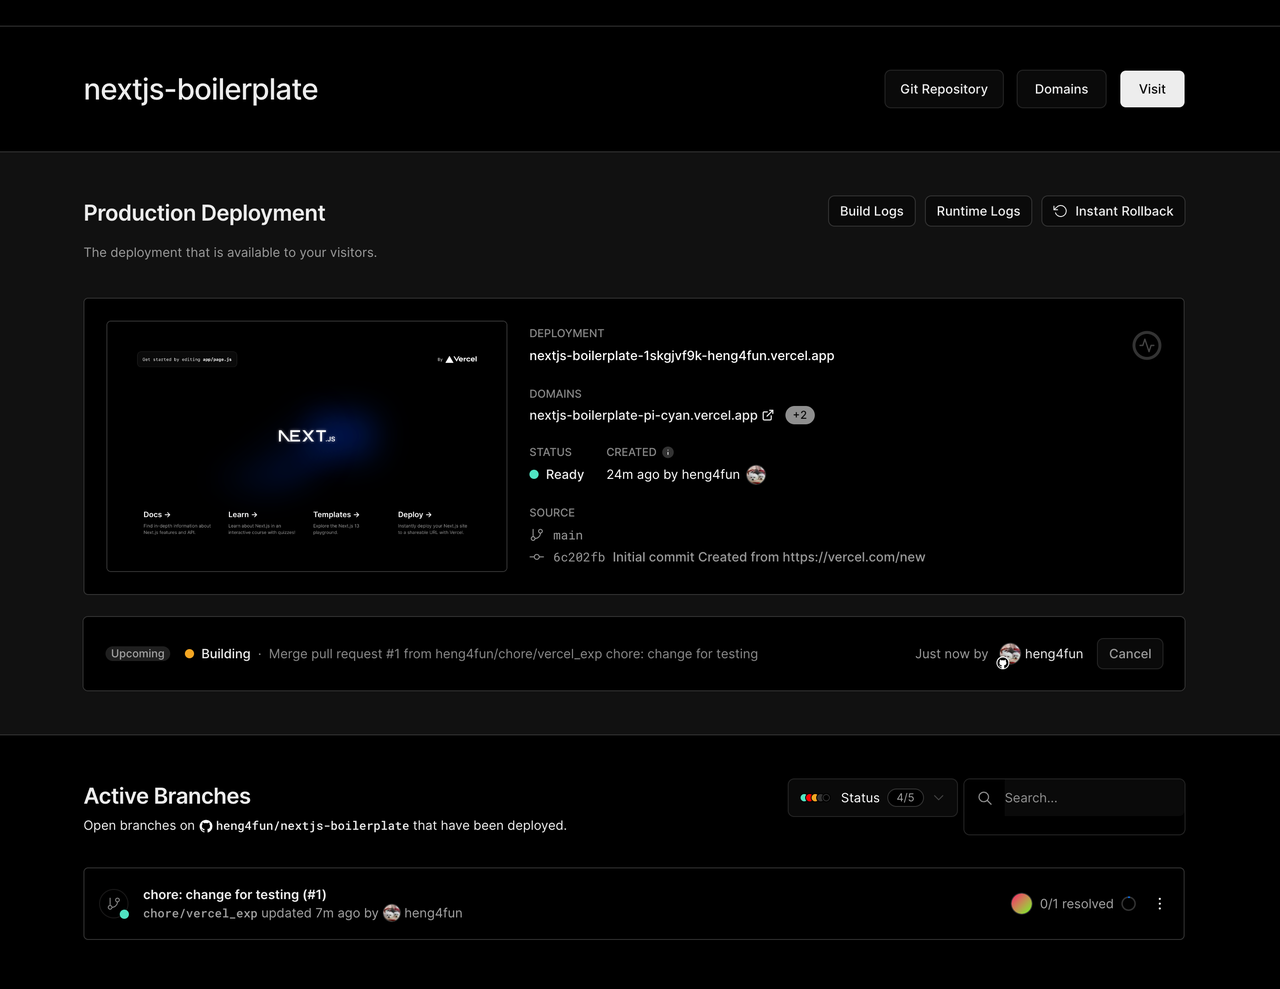
Task: Focus the Search... input field
Action: (x=1093, y=798)
